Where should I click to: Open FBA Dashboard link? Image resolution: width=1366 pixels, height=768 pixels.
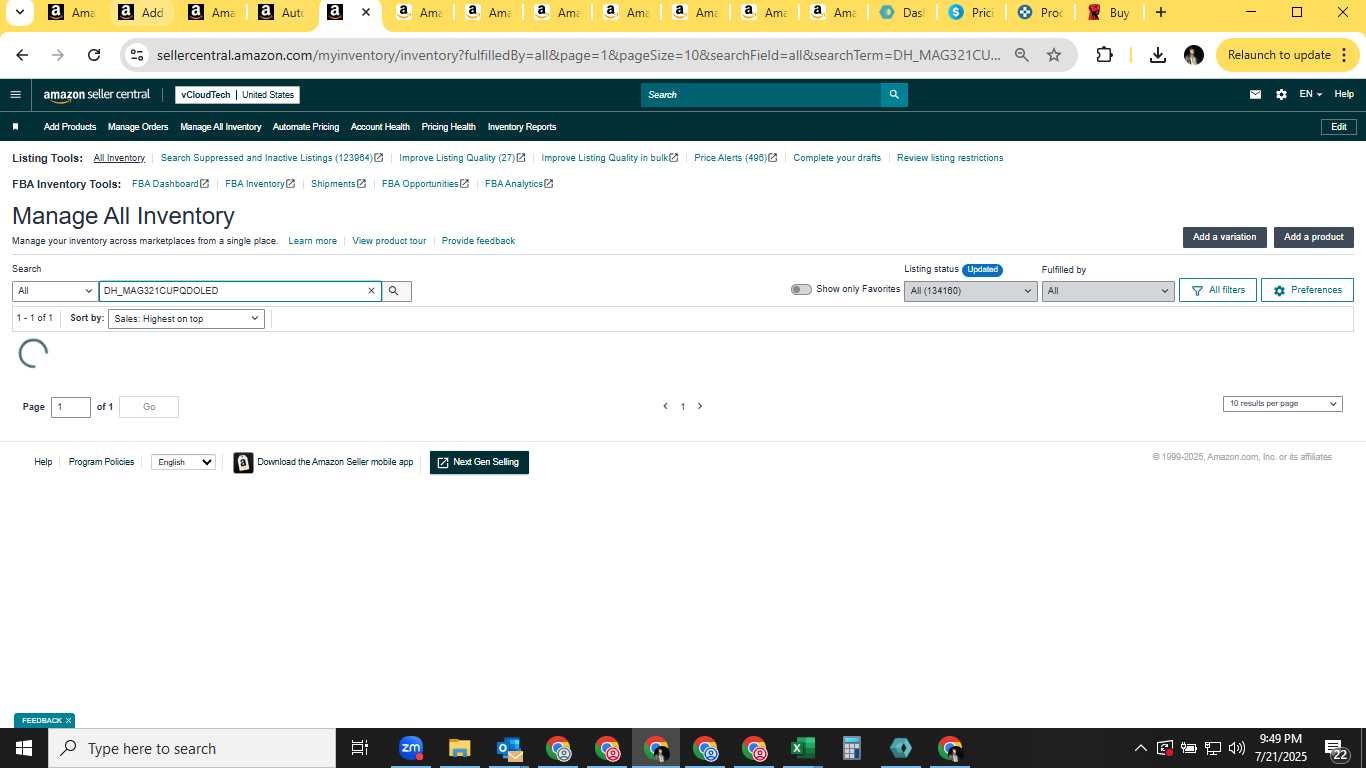point(170,184)
